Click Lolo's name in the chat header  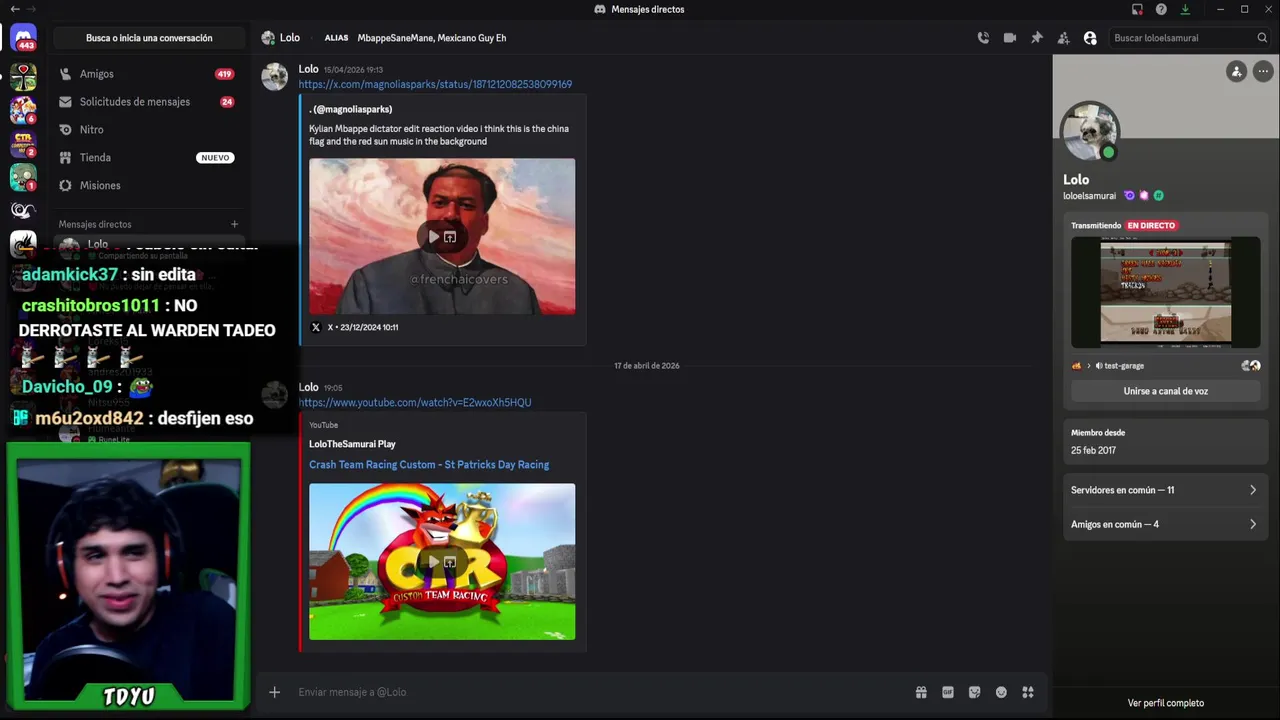pos(290,38)
